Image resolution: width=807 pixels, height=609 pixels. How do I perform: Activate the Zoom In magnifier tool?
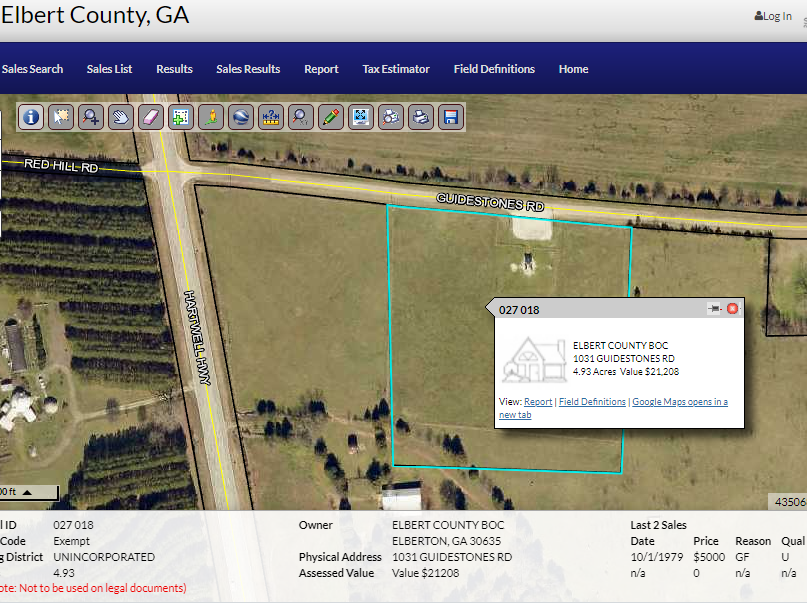[x=91, y=117]
